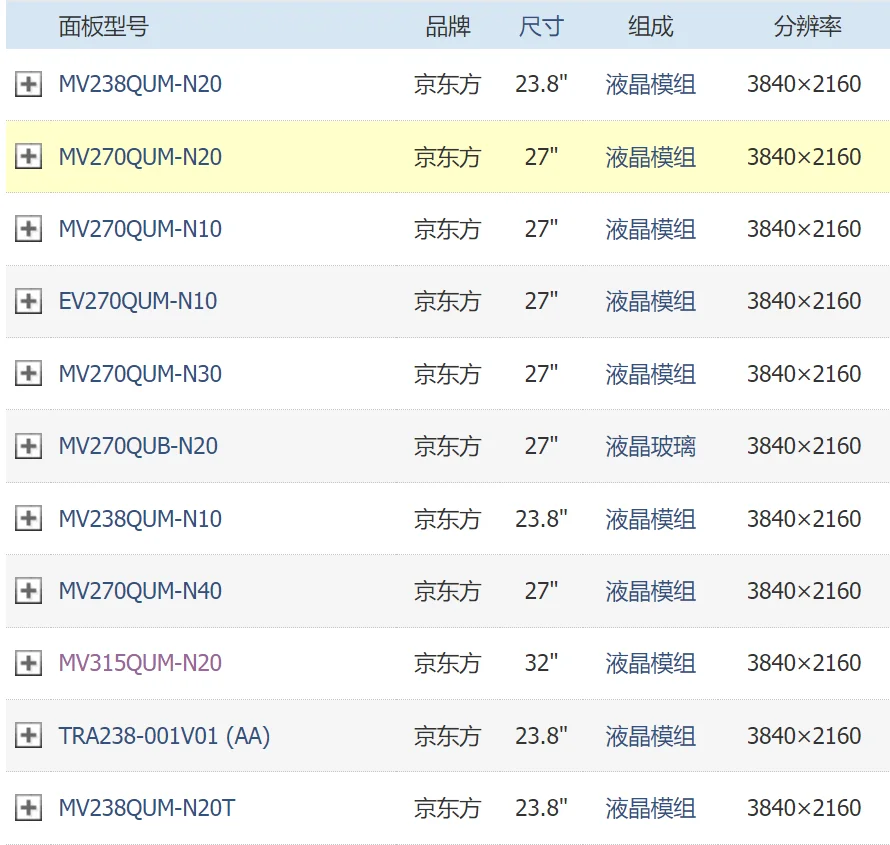Open the MV238QUM-N20 panel model link

click(140, 84)
